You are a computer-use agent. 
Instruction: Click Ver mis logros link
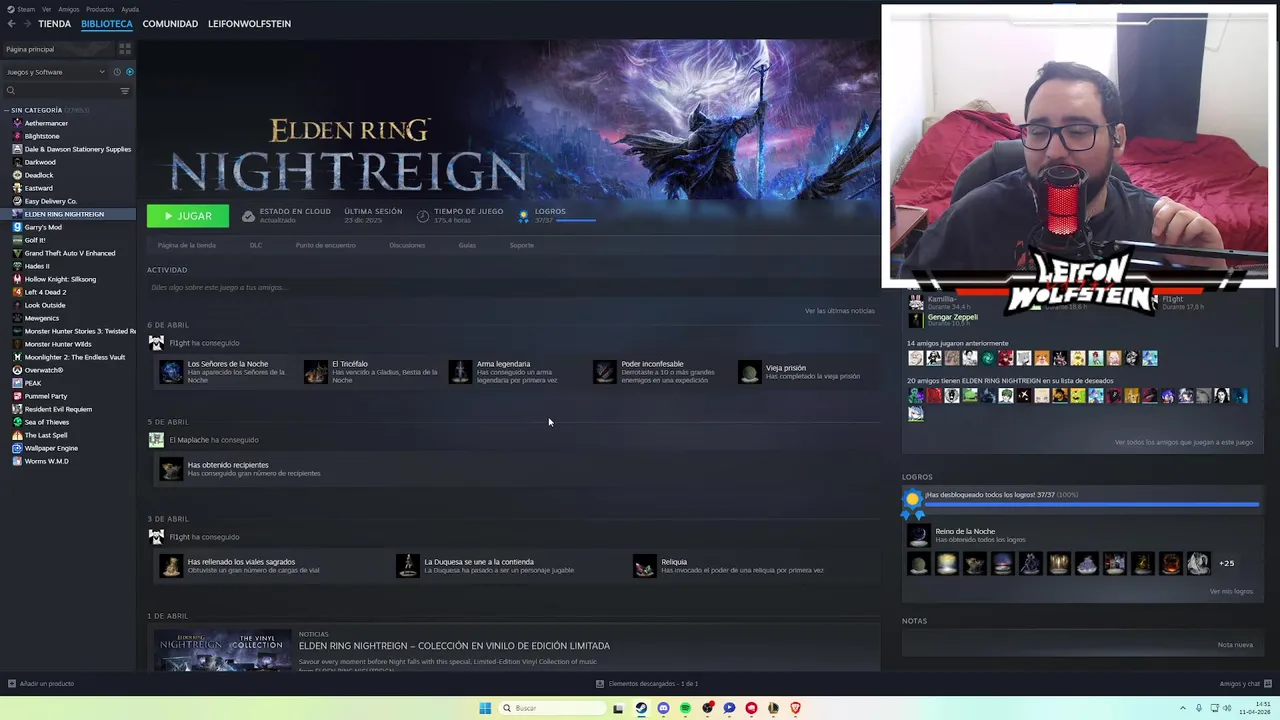click(1231, 591)
